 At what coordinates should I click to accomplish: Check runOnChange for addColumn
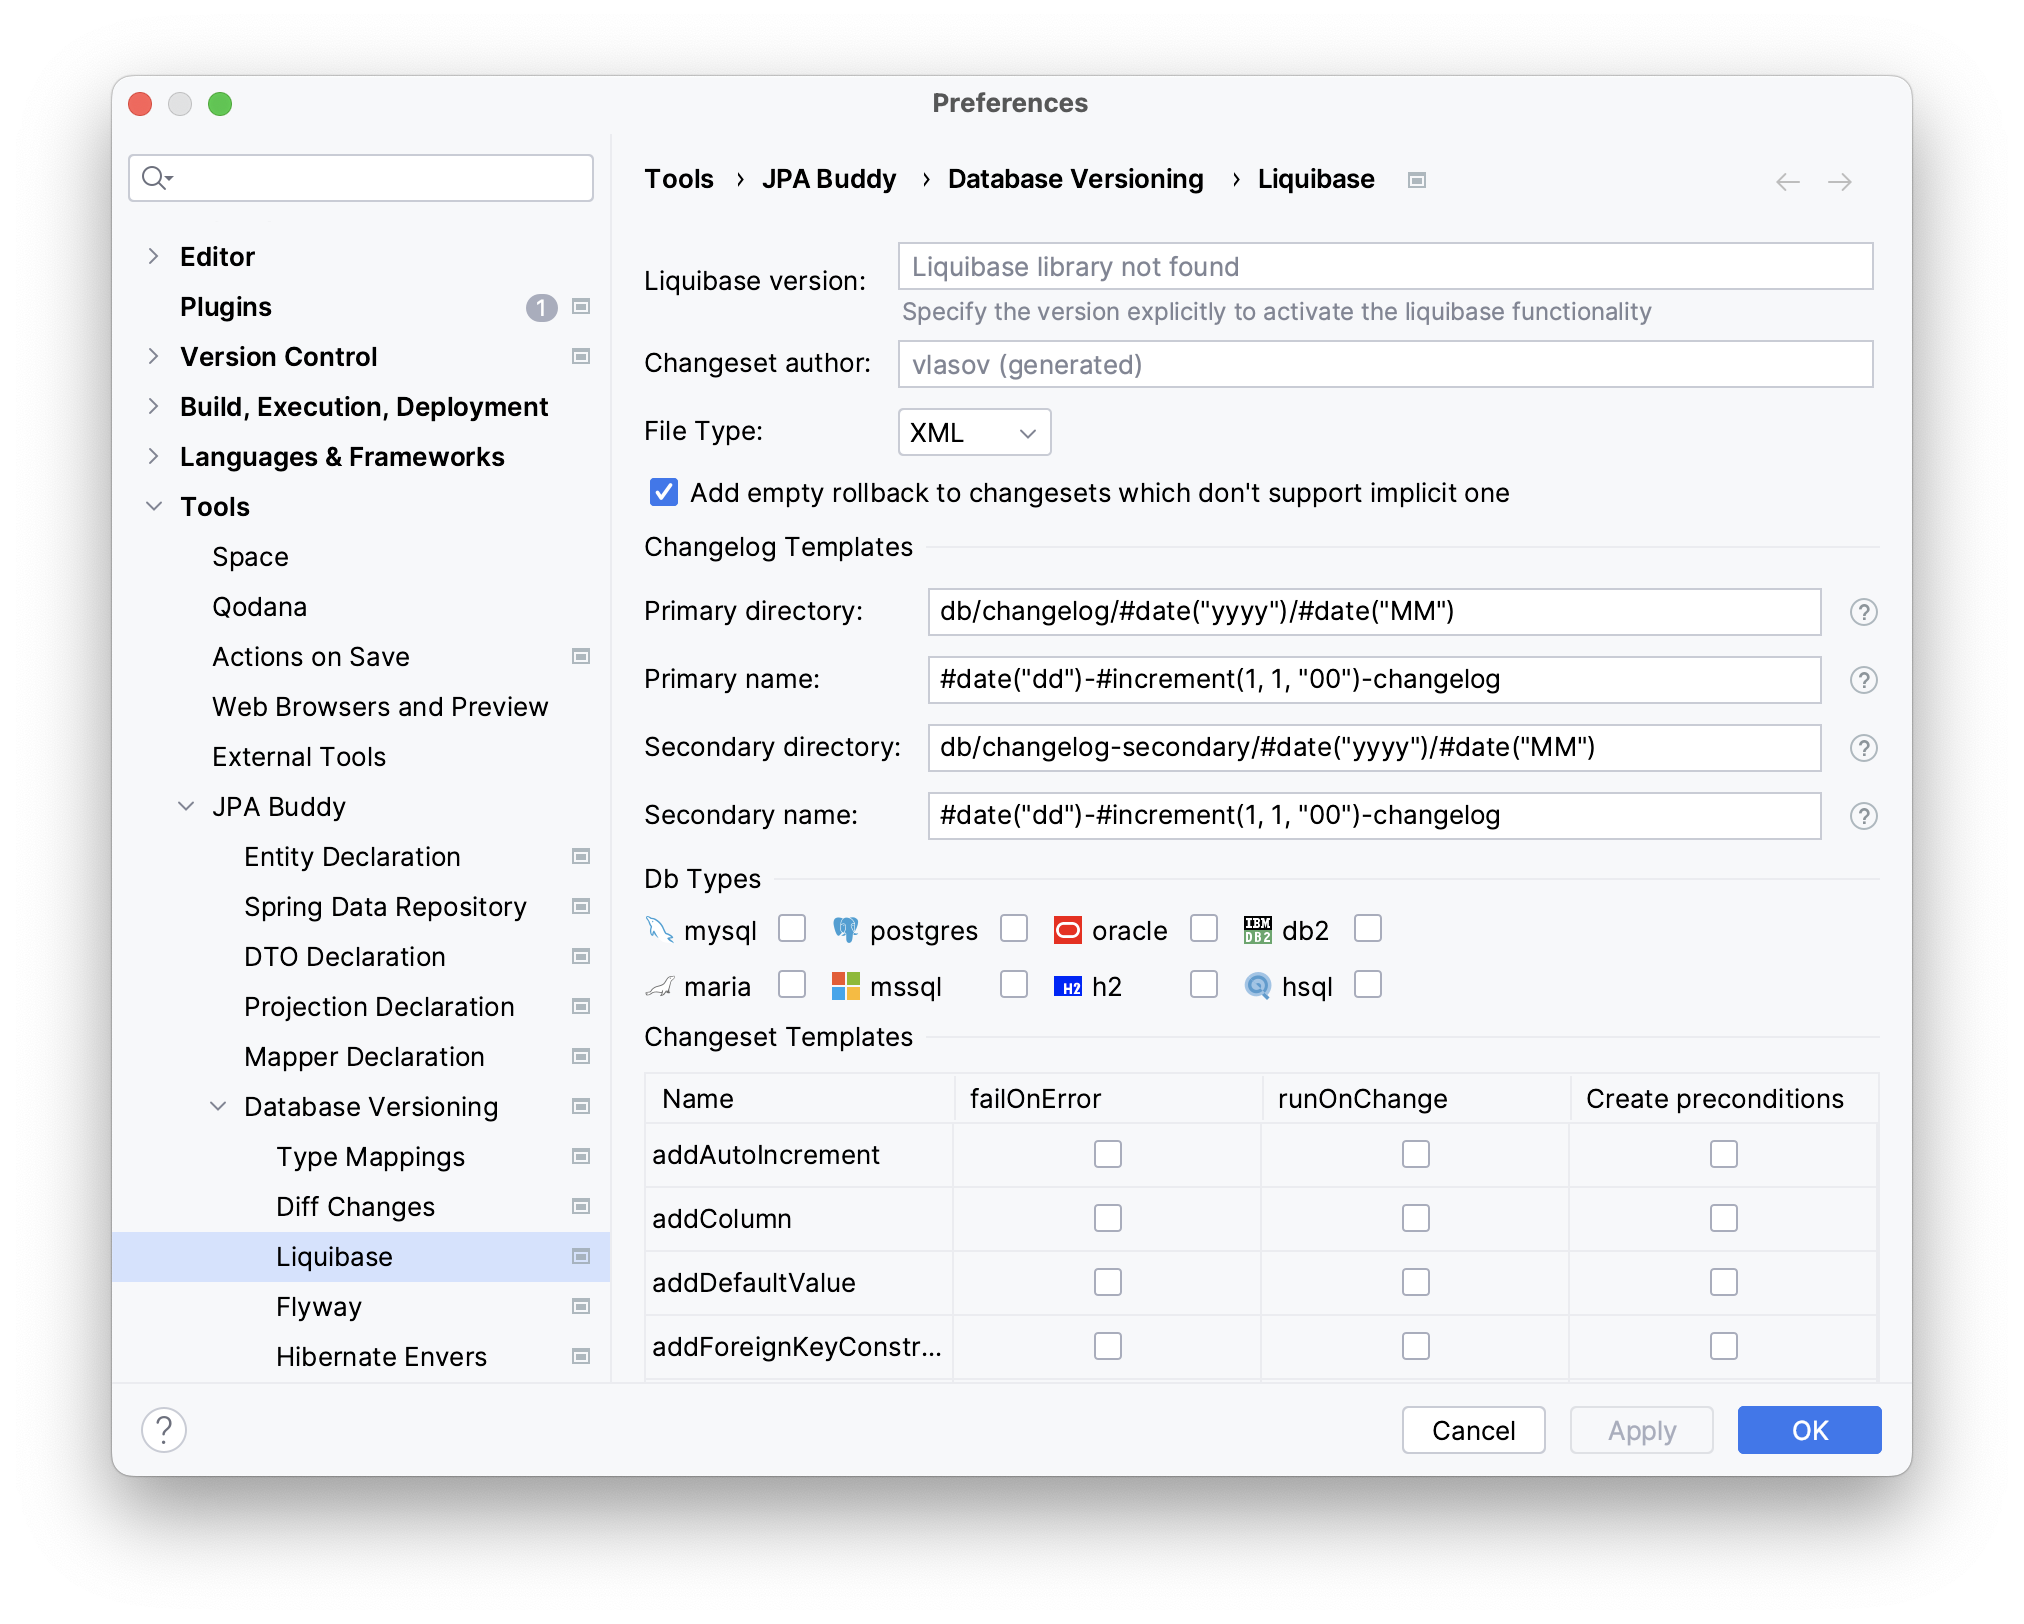[1416, 1218]
